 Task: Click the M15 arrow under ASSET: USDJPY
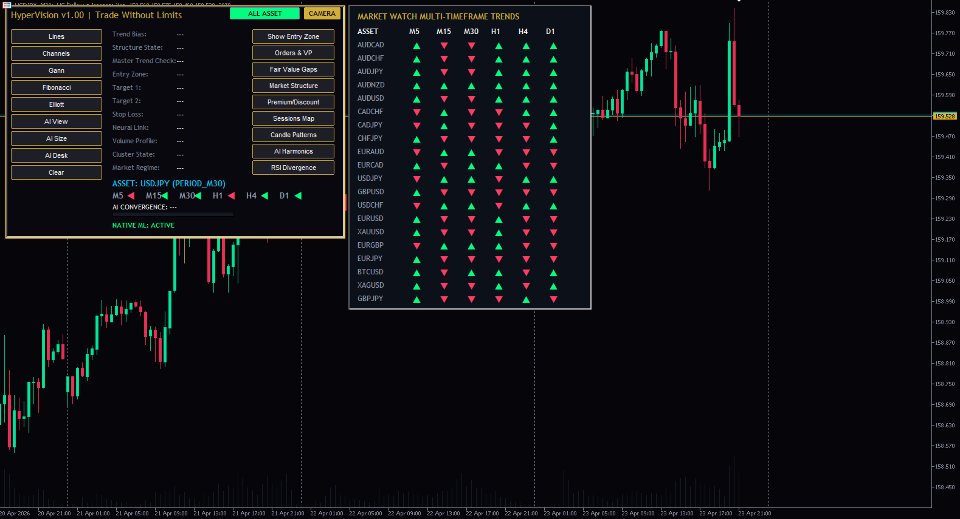164,196
